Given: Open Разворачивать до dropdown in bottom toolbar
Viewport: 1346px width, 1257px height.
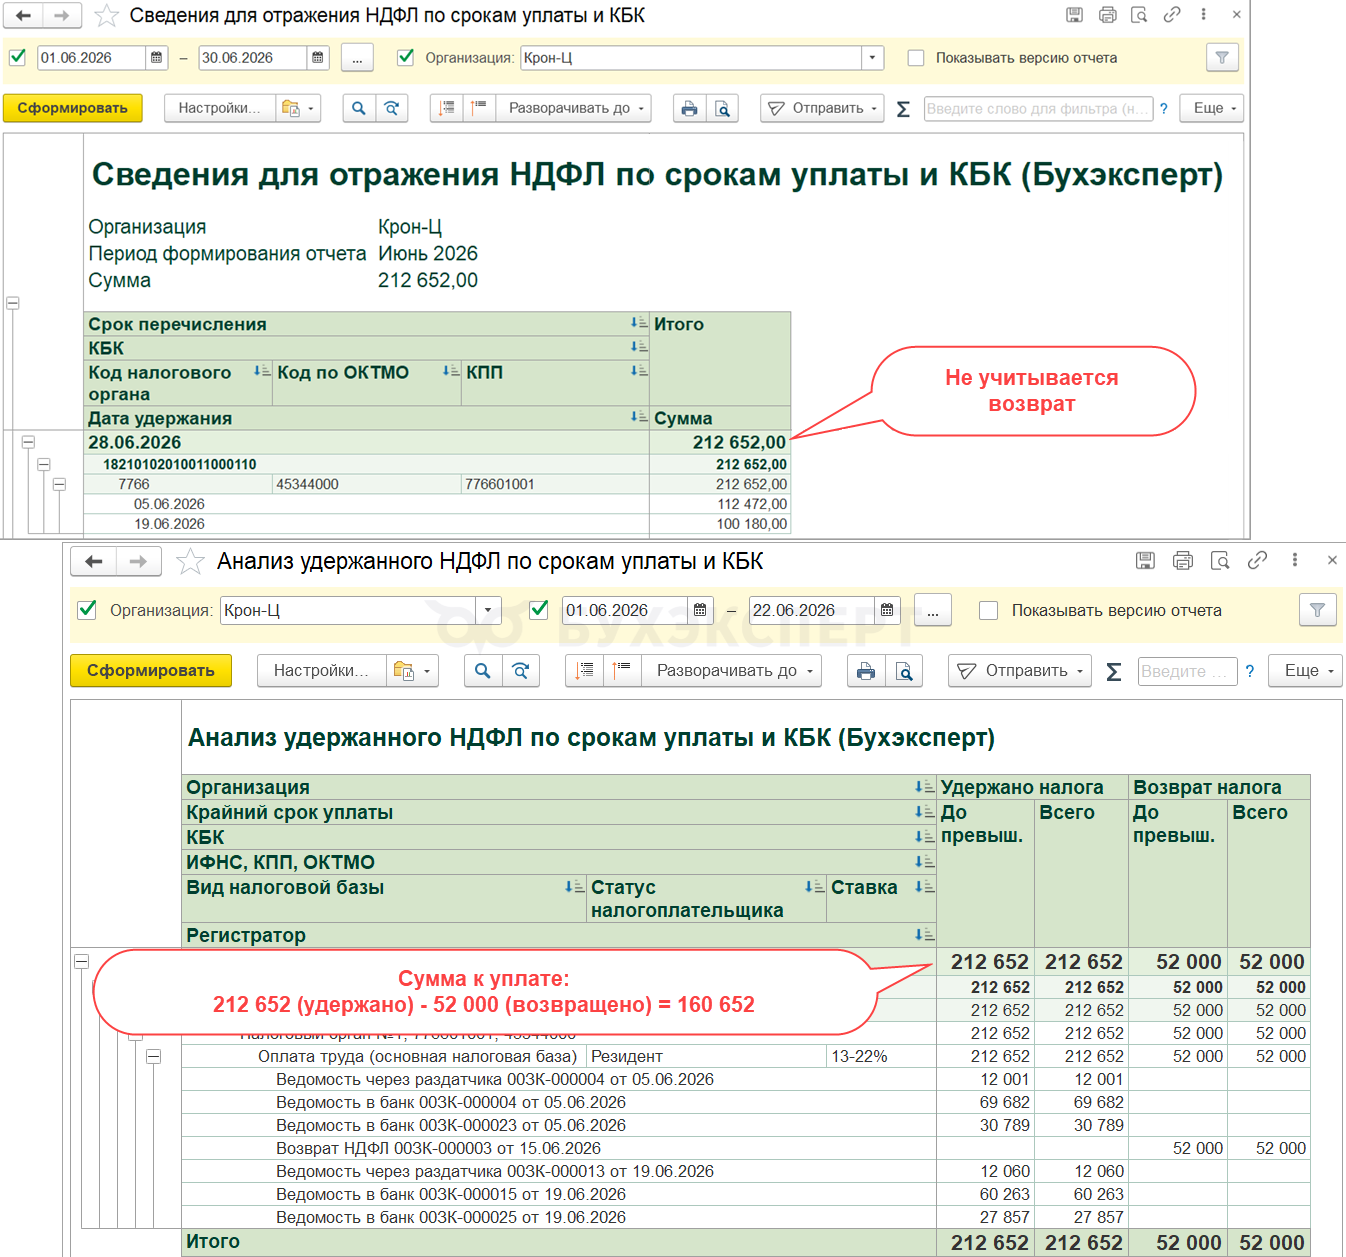Looking at the screenshot, I should point(732,671).
